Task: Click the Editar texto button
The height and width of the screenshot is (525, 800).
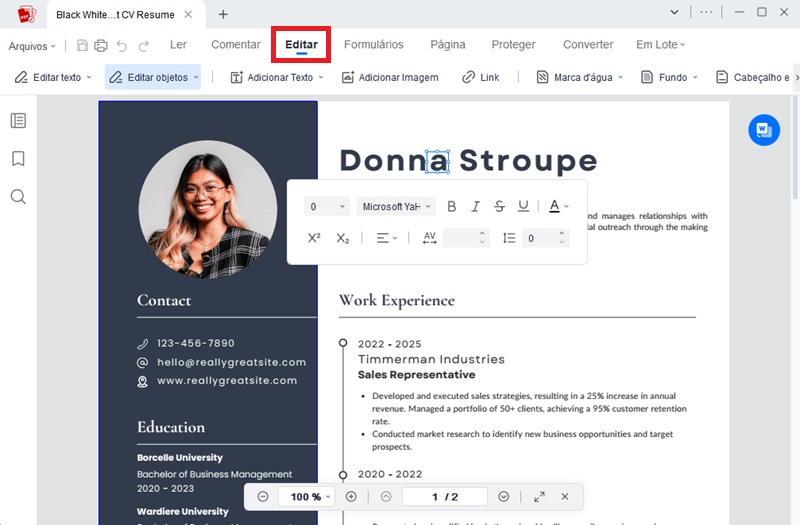Action: click(x=53, y=77)
